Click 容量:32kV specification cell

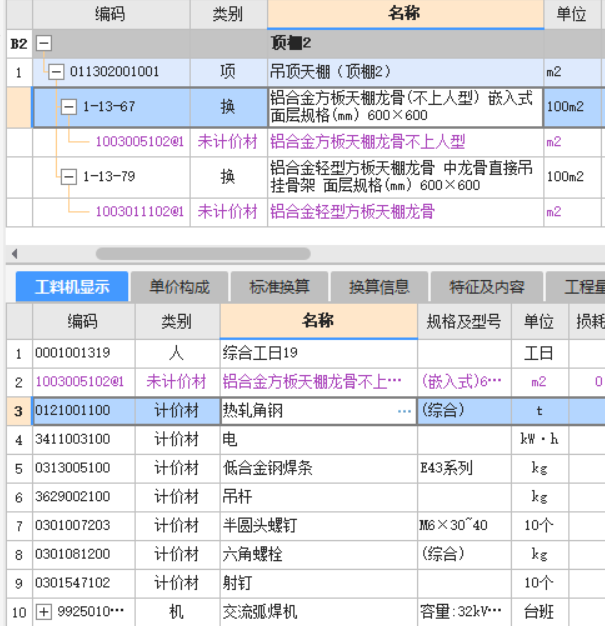(x=464, y=612)
